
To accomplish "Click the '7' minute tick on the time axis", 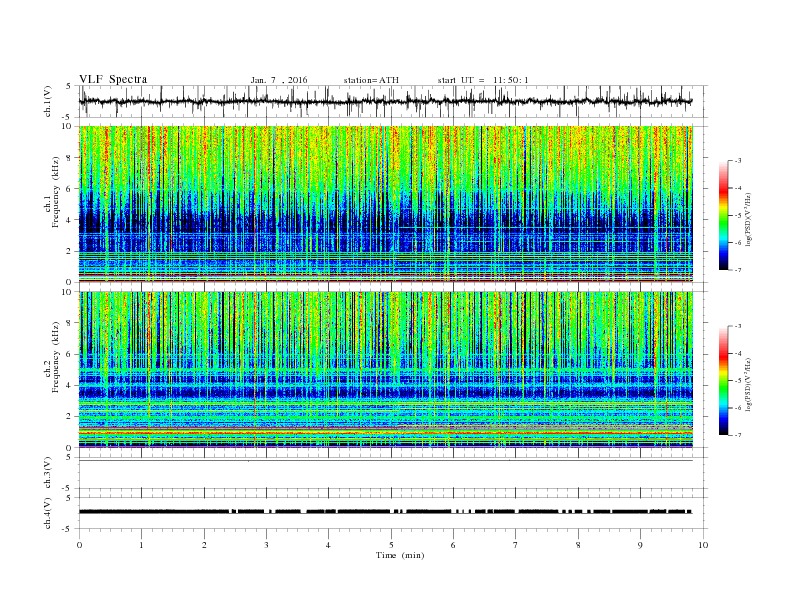I will [x=516, y=545].
